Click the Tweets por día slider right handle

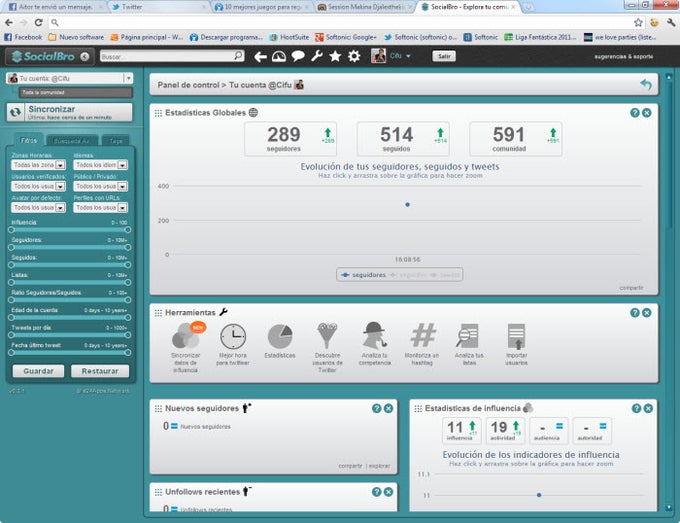click(128, 335)
